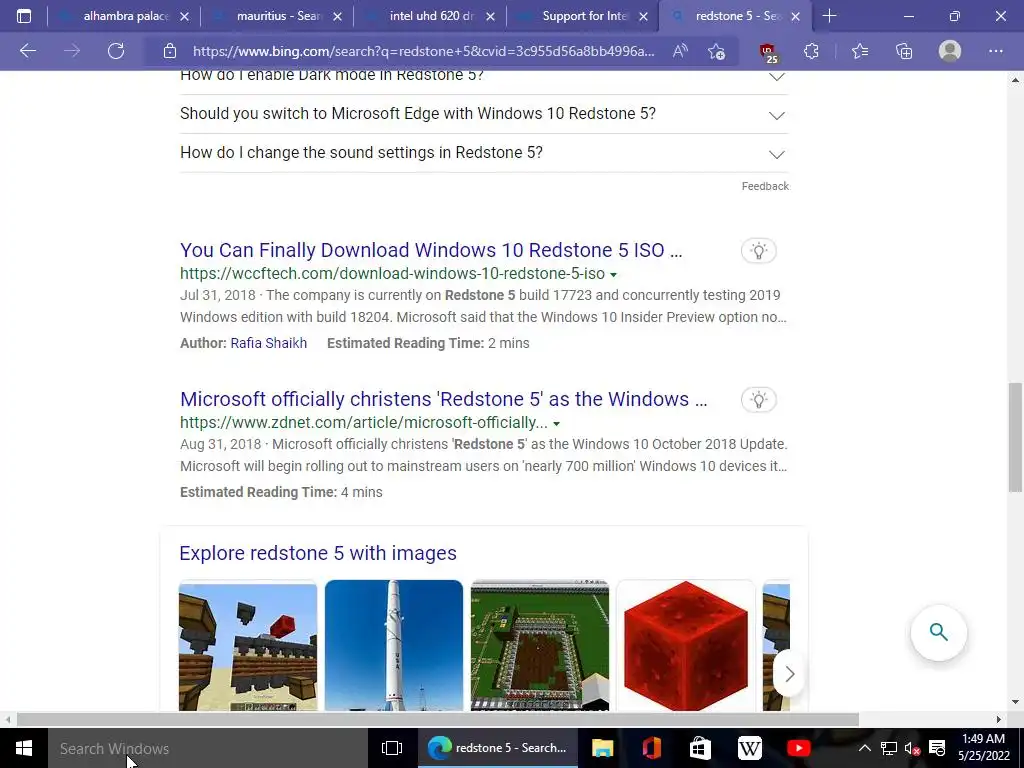Open "You Can Finally Download Windows 10 Redstone 5 ISO" link

(431, 250)
